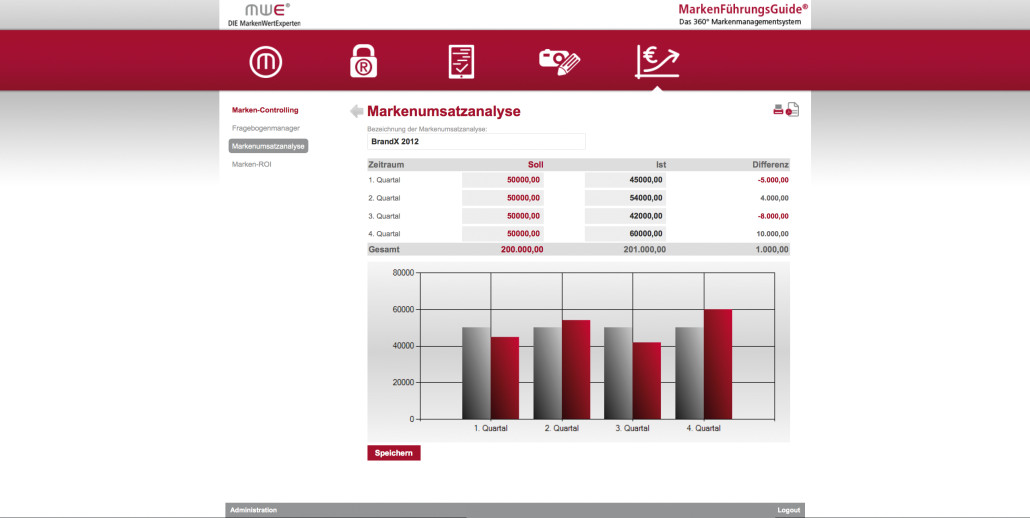1030x518 pixels.
Task: Open the camera and pencil section
Action: tap(560, 62)
